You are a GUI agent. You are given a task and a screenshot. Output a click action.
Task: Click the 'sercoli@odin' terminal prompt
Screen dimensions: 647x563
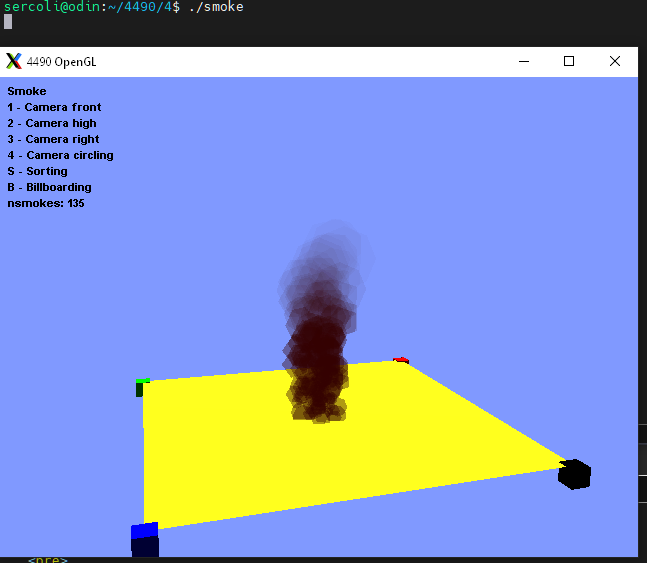pos(52,7)
